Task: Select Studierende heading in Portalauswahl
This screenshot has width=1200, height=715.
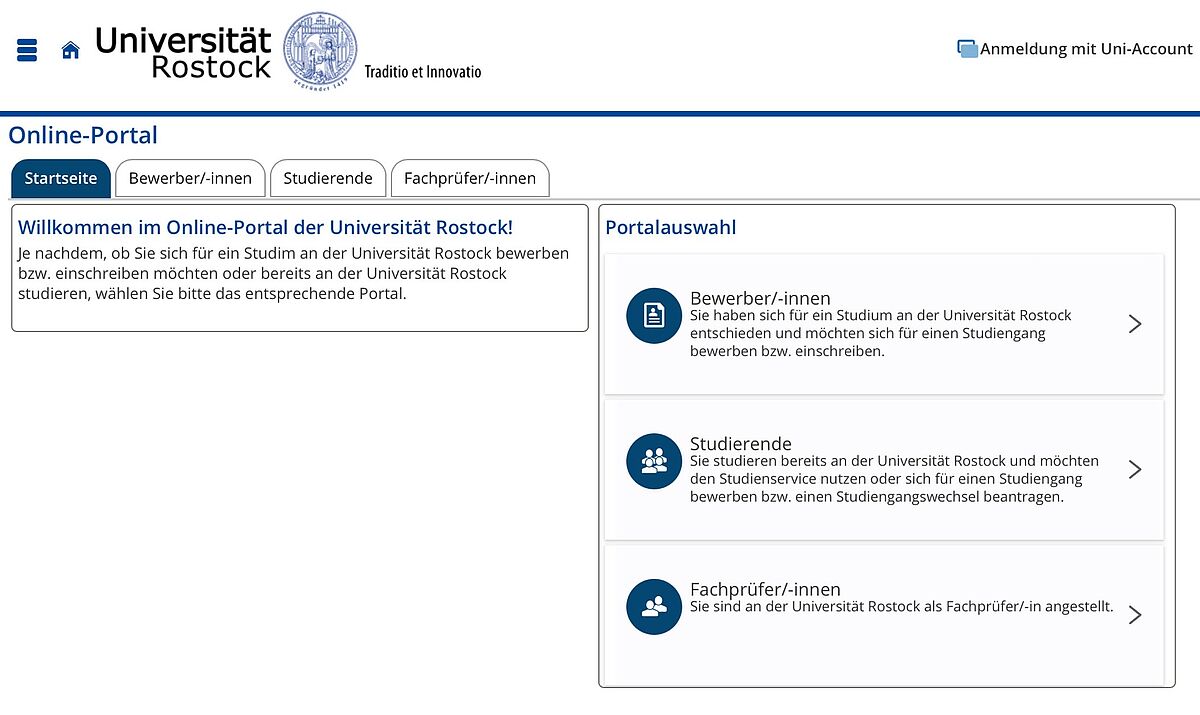Action: tap(741, 443)
